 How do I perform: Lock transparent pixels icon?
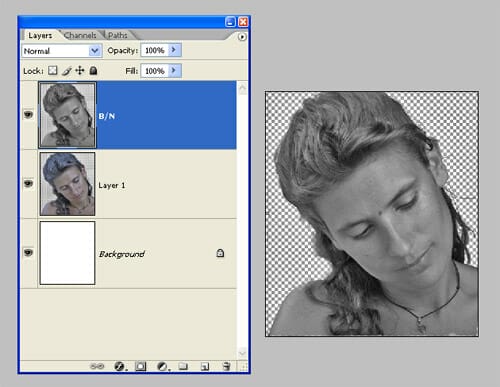click(53, 70)
